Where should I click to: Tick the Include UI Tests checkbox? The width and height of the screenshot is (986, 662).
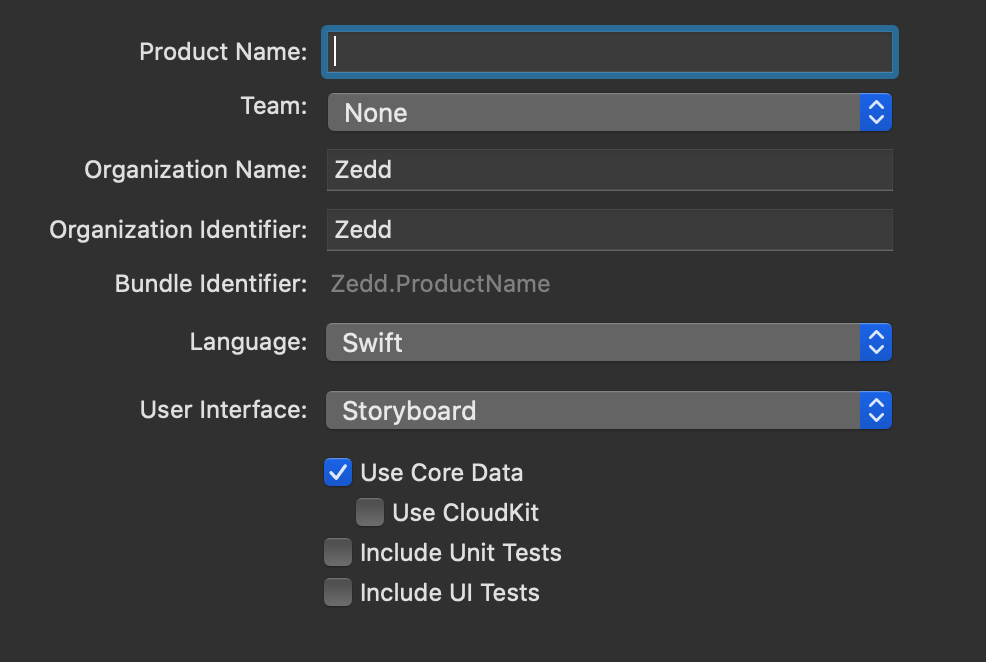coord(338,592)
